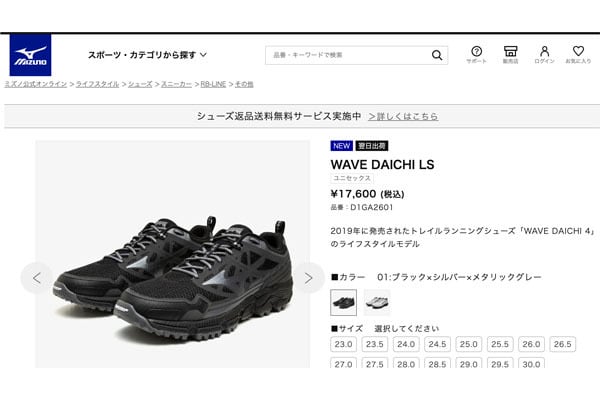Show the previous product image arrow

36,278
